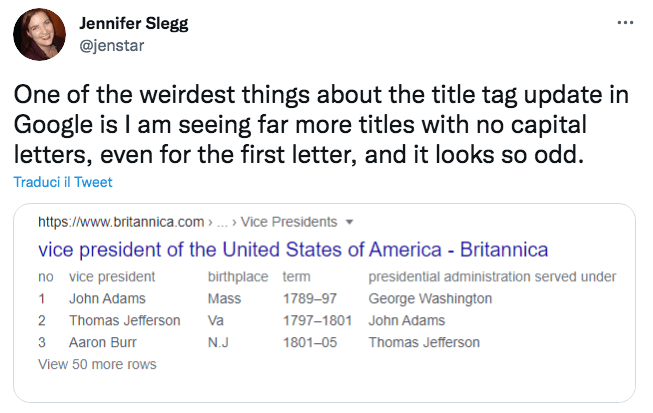The image size is (653, 413).
Task: Click the George Washington administration cell
Action: (430, 299)
